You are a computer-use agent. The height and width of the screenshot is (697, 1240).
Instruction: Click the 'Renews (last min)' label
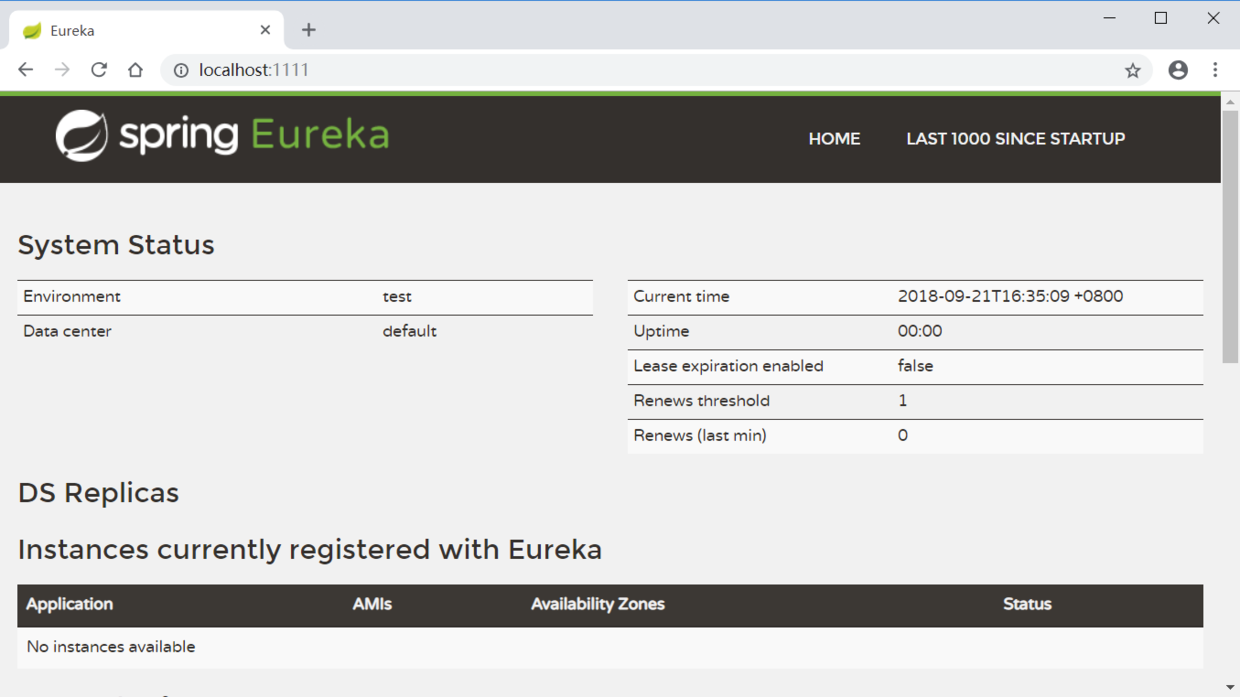(700, 435)
